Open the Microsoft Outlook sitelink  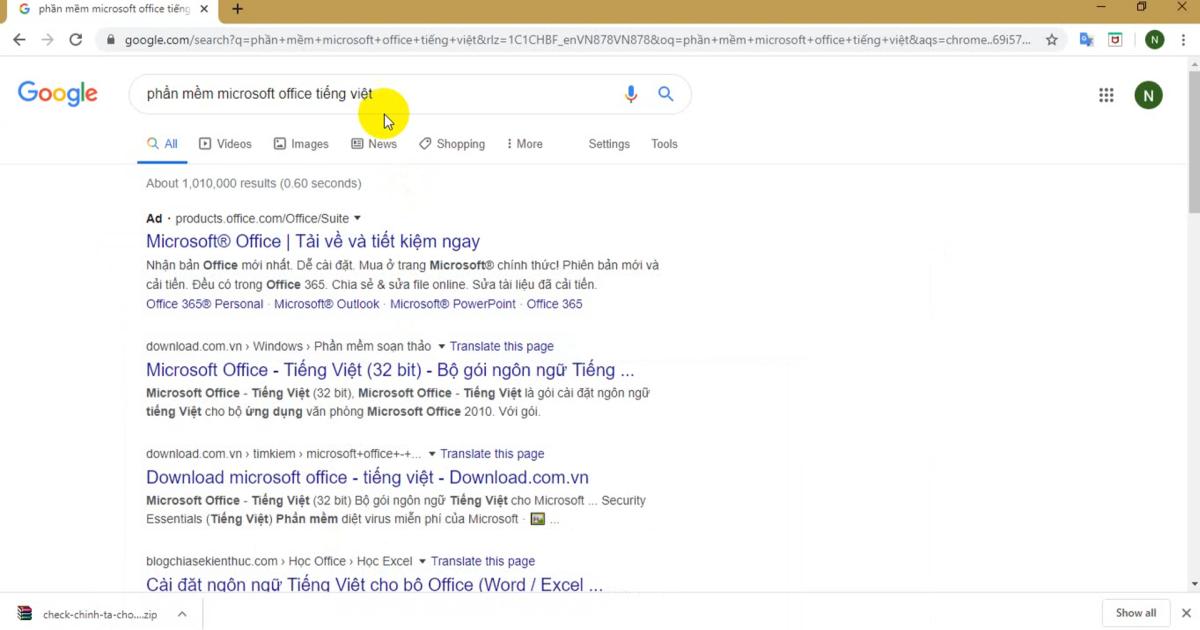tap(327, 304)
